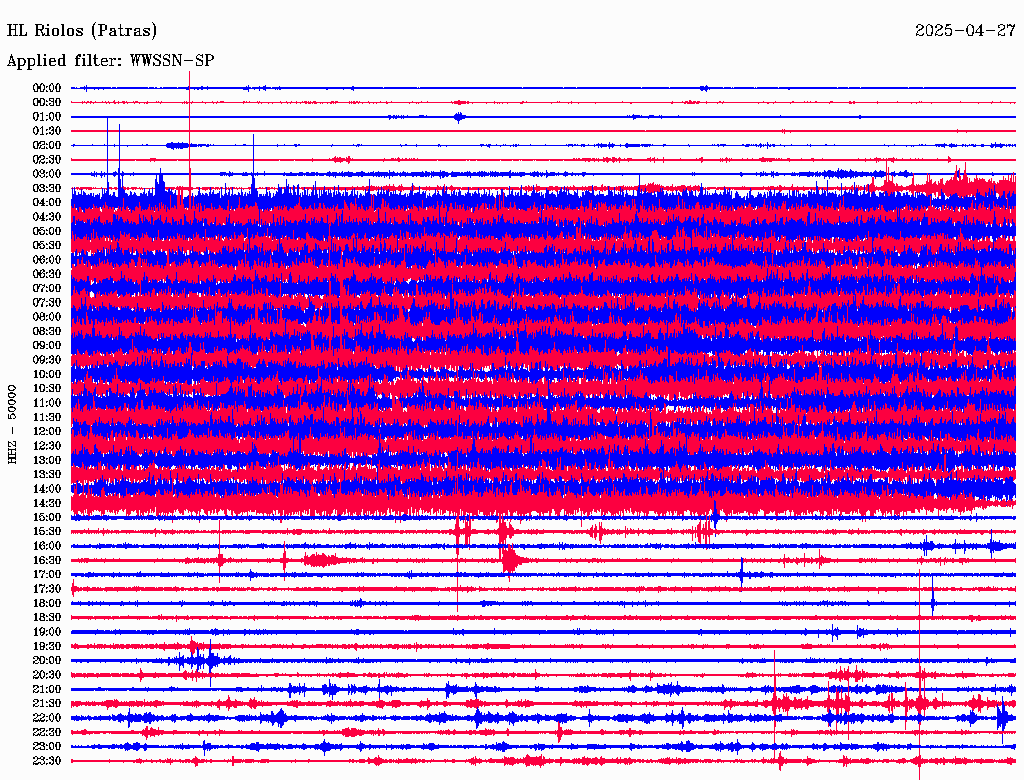The image size is (1024, 780).
Task: Select the 18:00 time label
Action: [47, 604]
